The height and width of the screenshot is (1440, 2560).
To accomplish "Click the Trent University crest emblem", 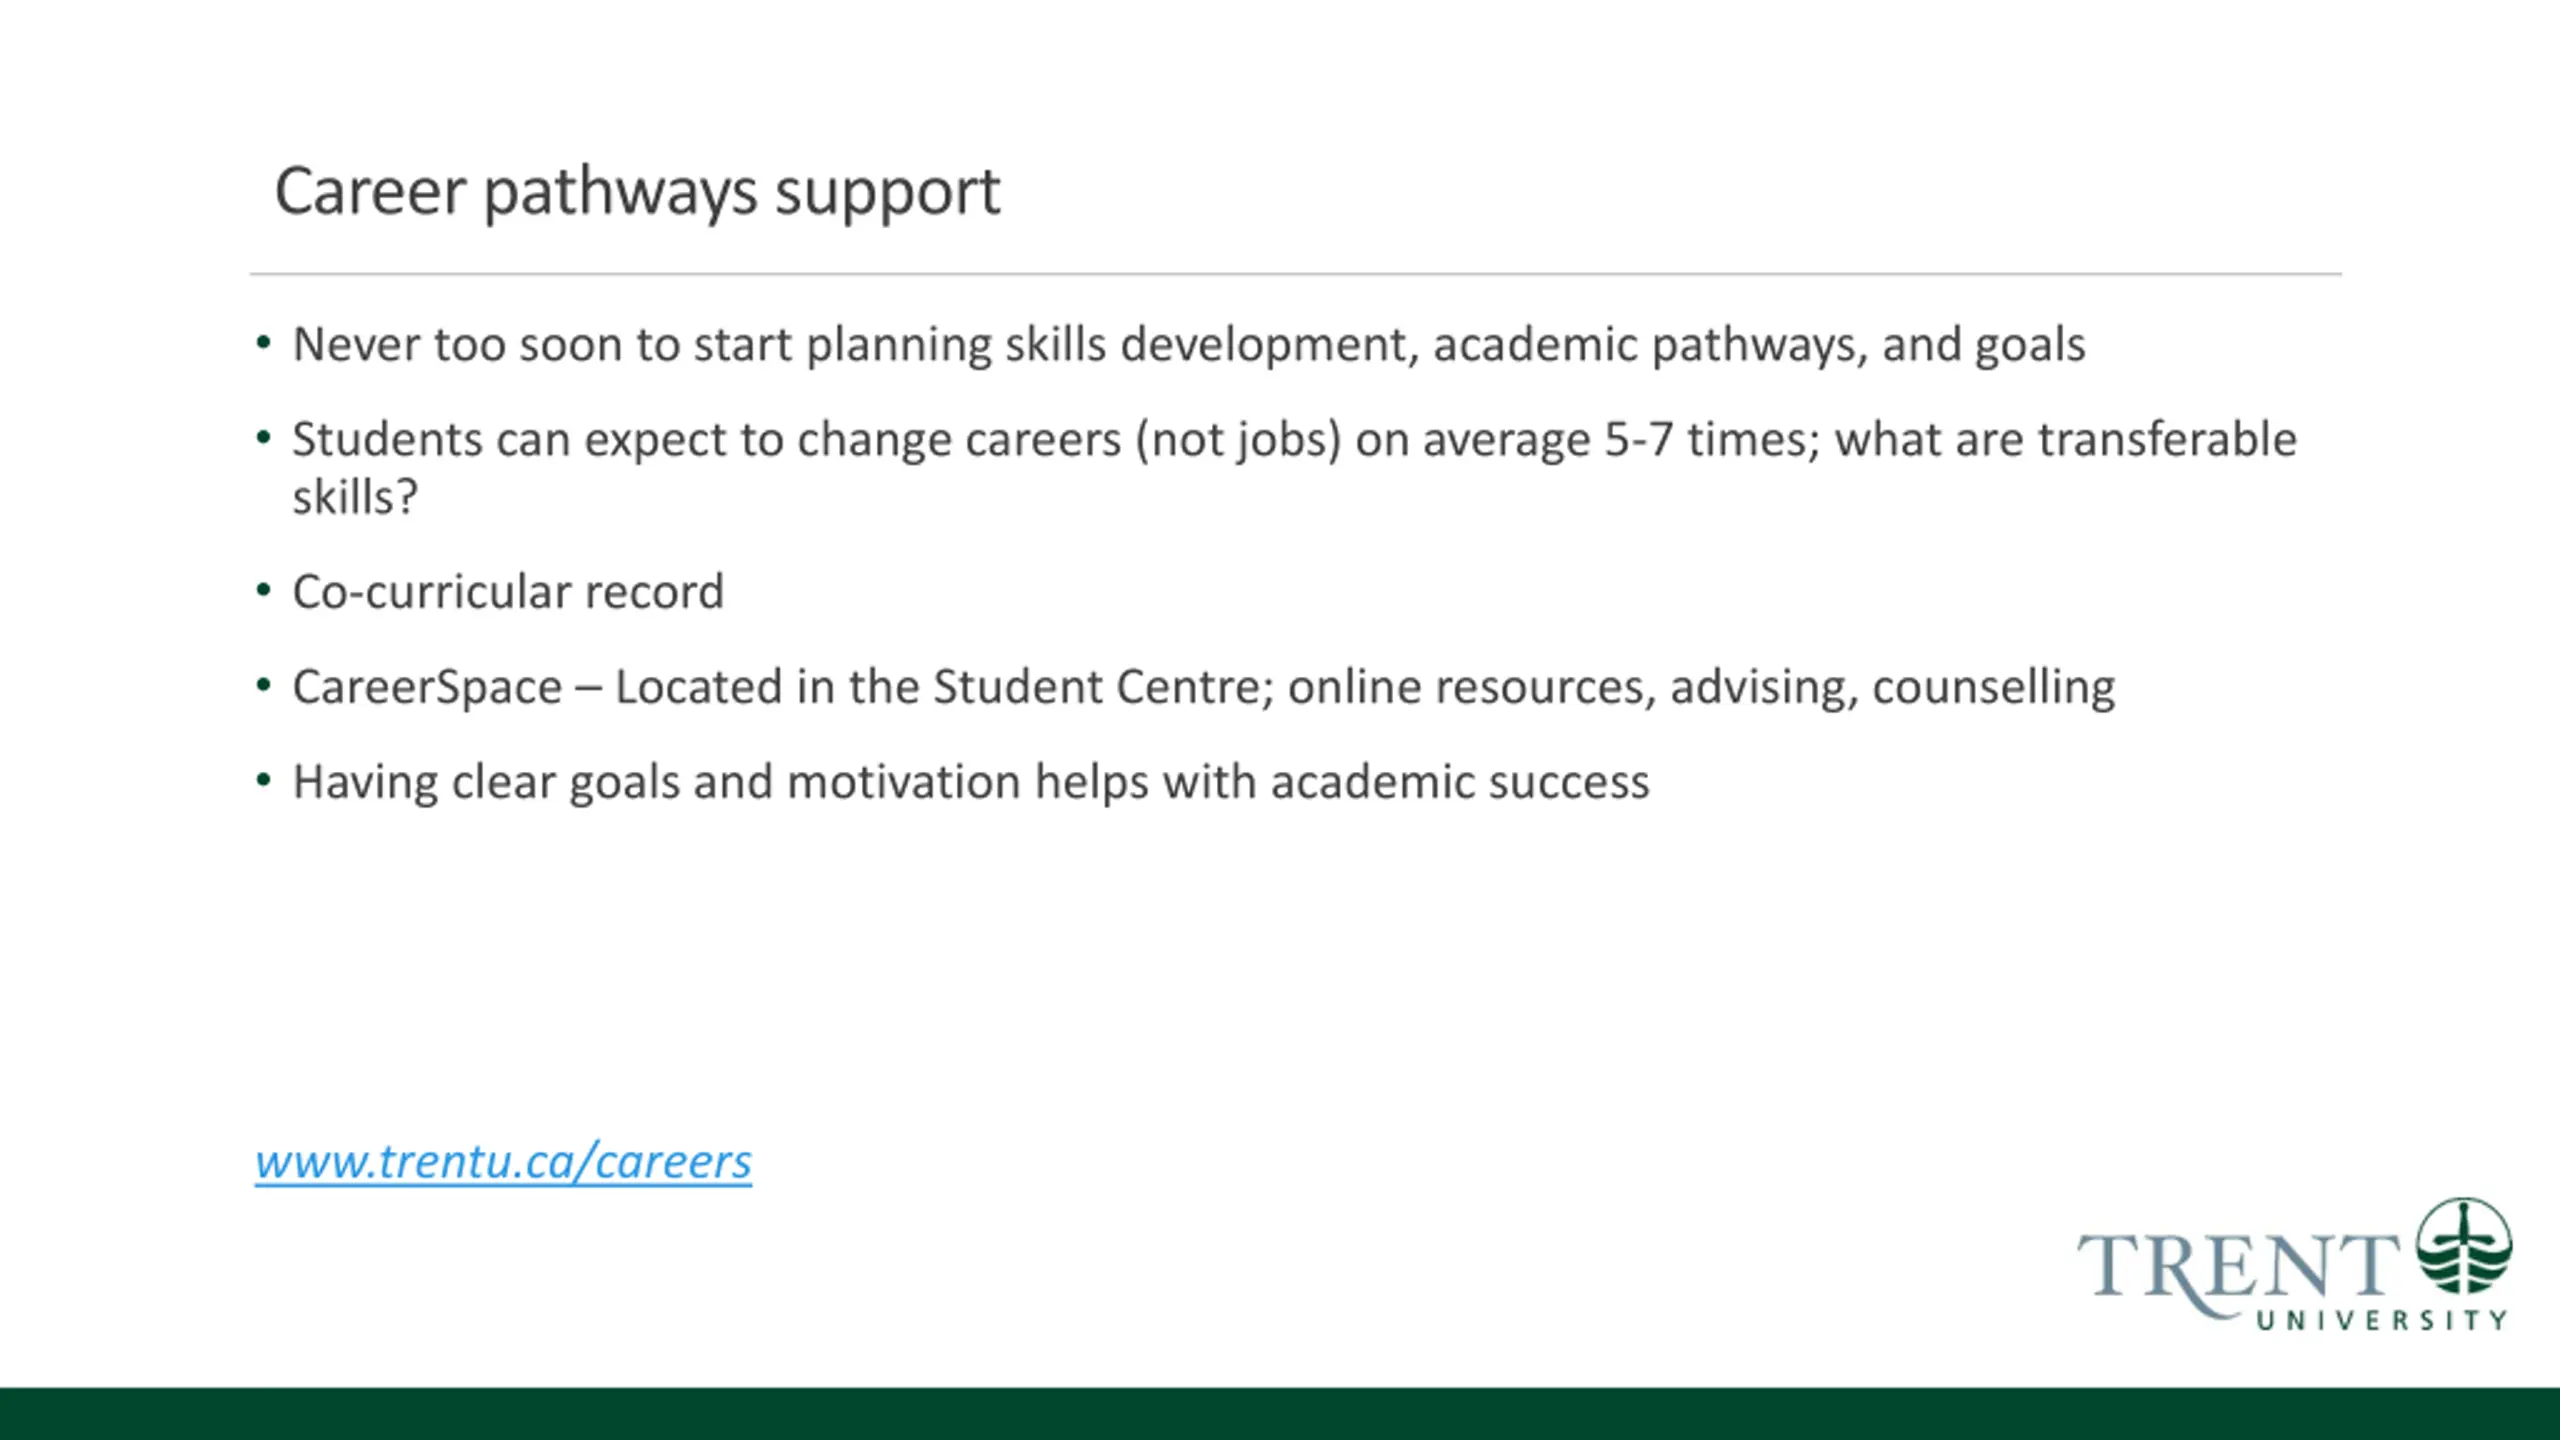I will point(2464,1246).
